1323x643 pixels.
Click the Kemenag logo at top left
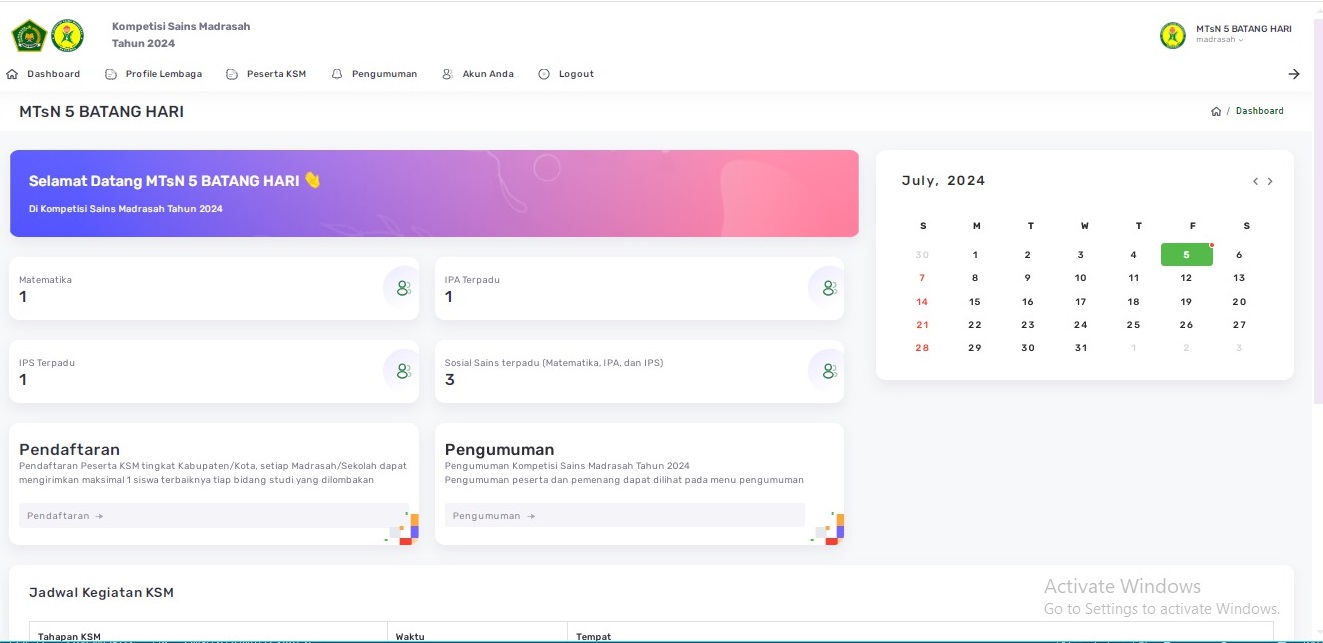tap(28, 36)
